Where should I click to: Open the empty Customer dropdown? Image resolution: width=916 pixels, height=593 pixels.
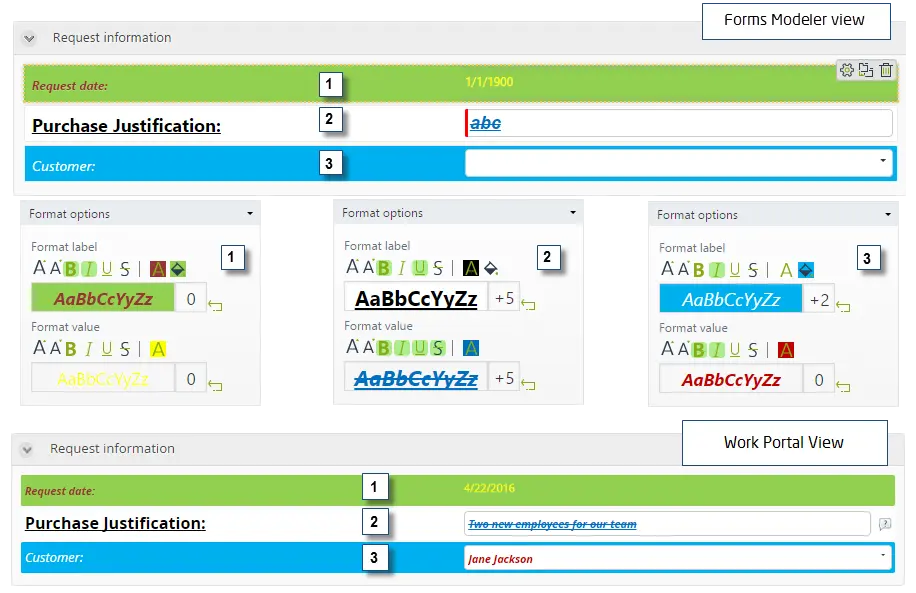(x=679, y=163)
